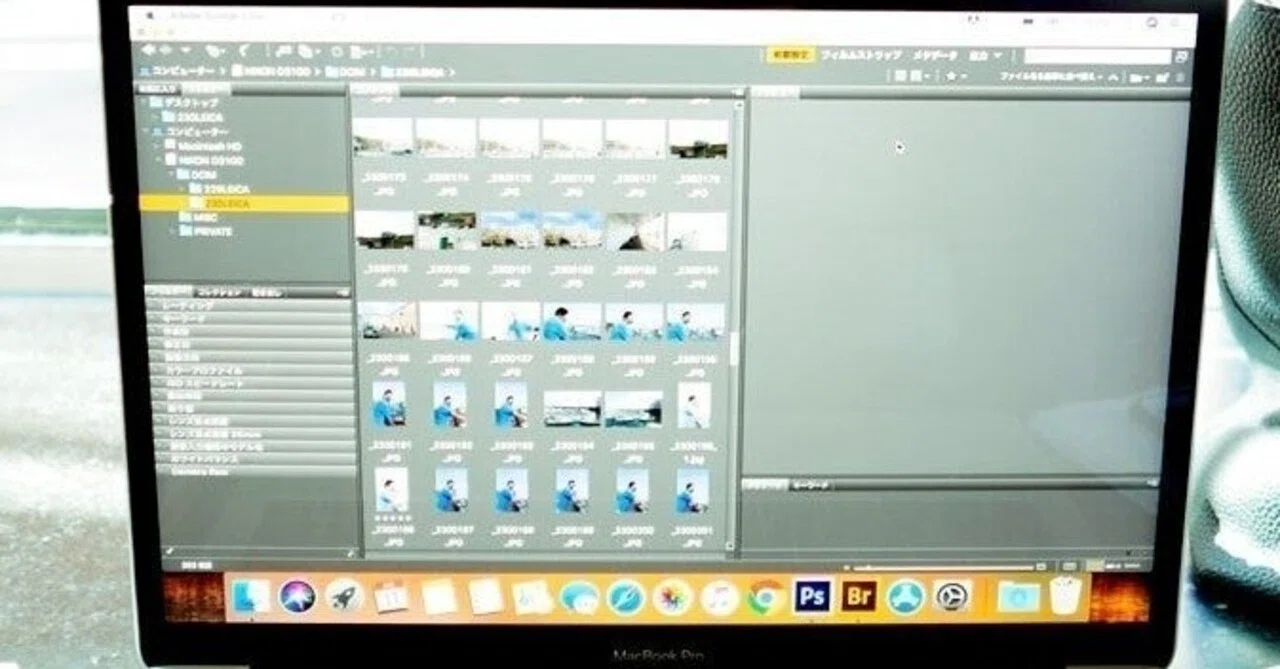Open the 出力 workspace dropdown
Image resolution: width=1280 pixels, height=669 pixels.
985,56
